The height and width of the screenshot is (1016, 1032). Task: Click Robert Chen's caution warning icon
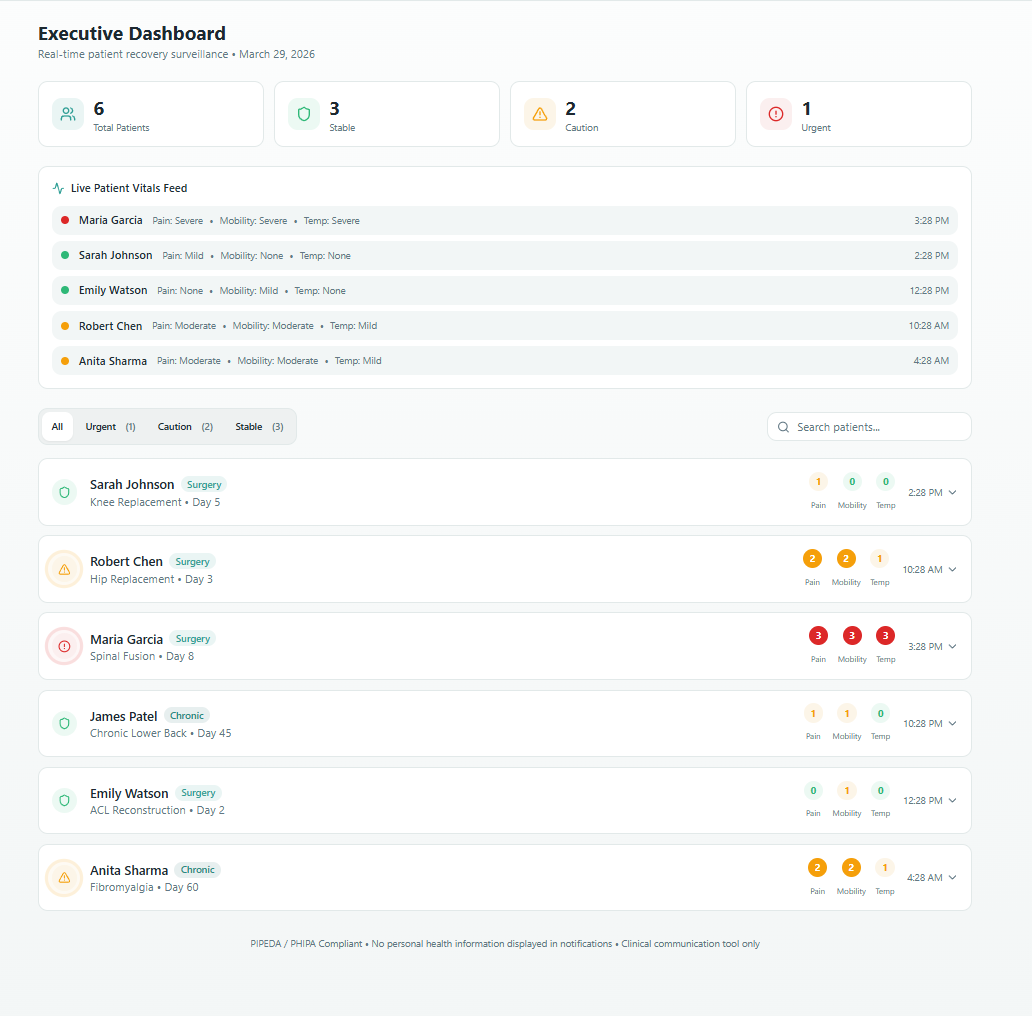point(65,569)
